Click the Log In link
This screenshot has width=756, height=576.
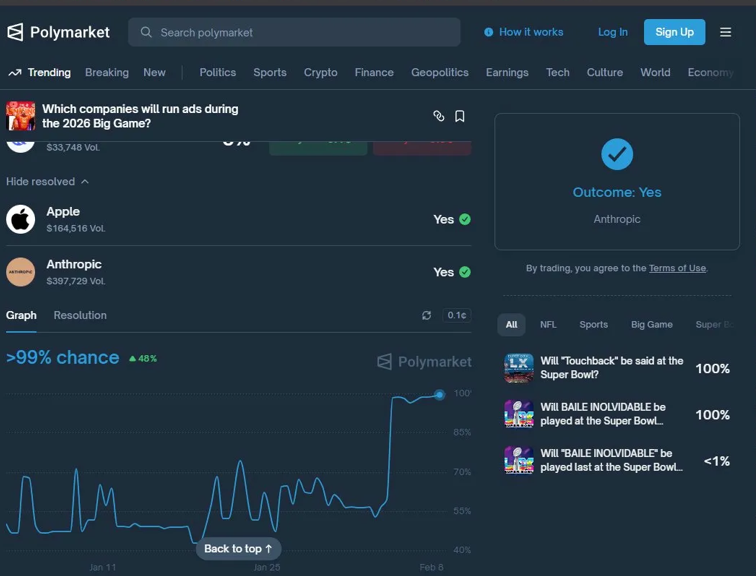tap(613, 32)
